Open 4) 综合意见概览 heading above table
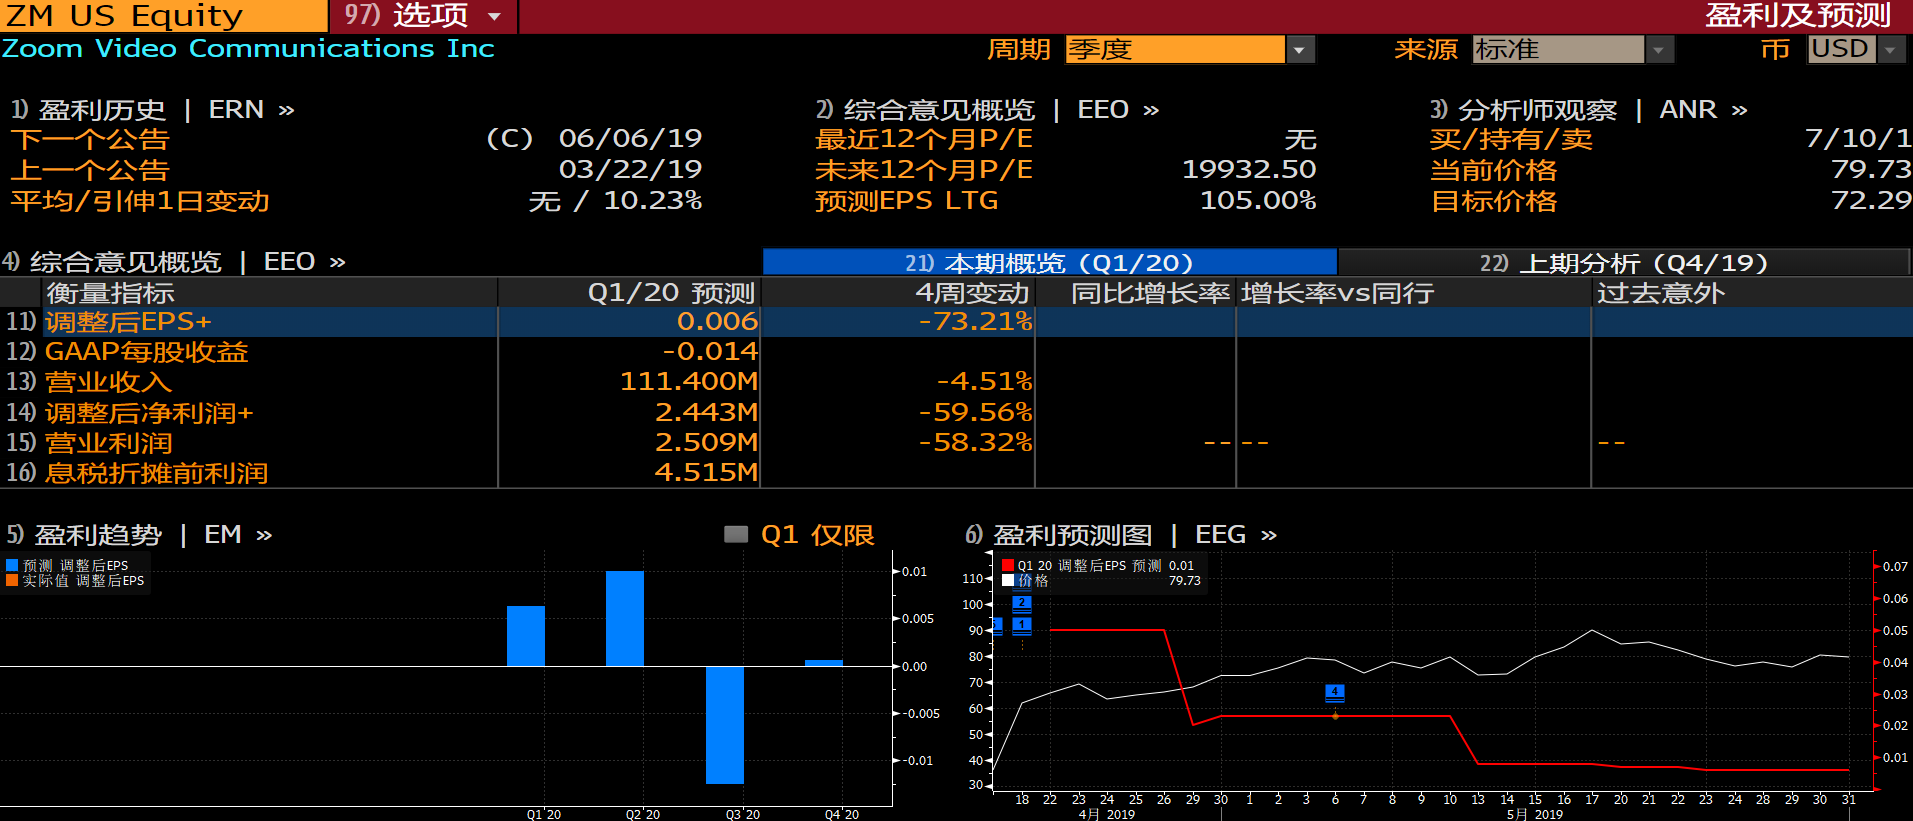This screenshot has height=821, width=1913. tap(111, 262)
